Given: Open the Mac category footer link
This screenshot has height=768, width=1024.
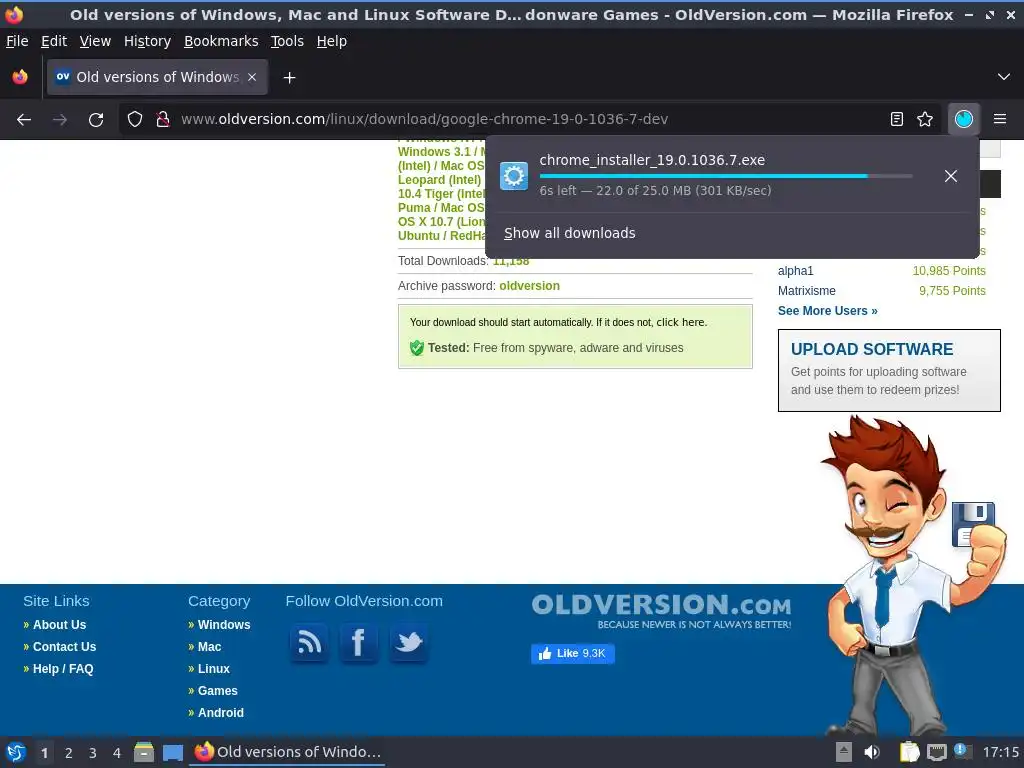Looking at the screenshot, I should click(210, 647).
